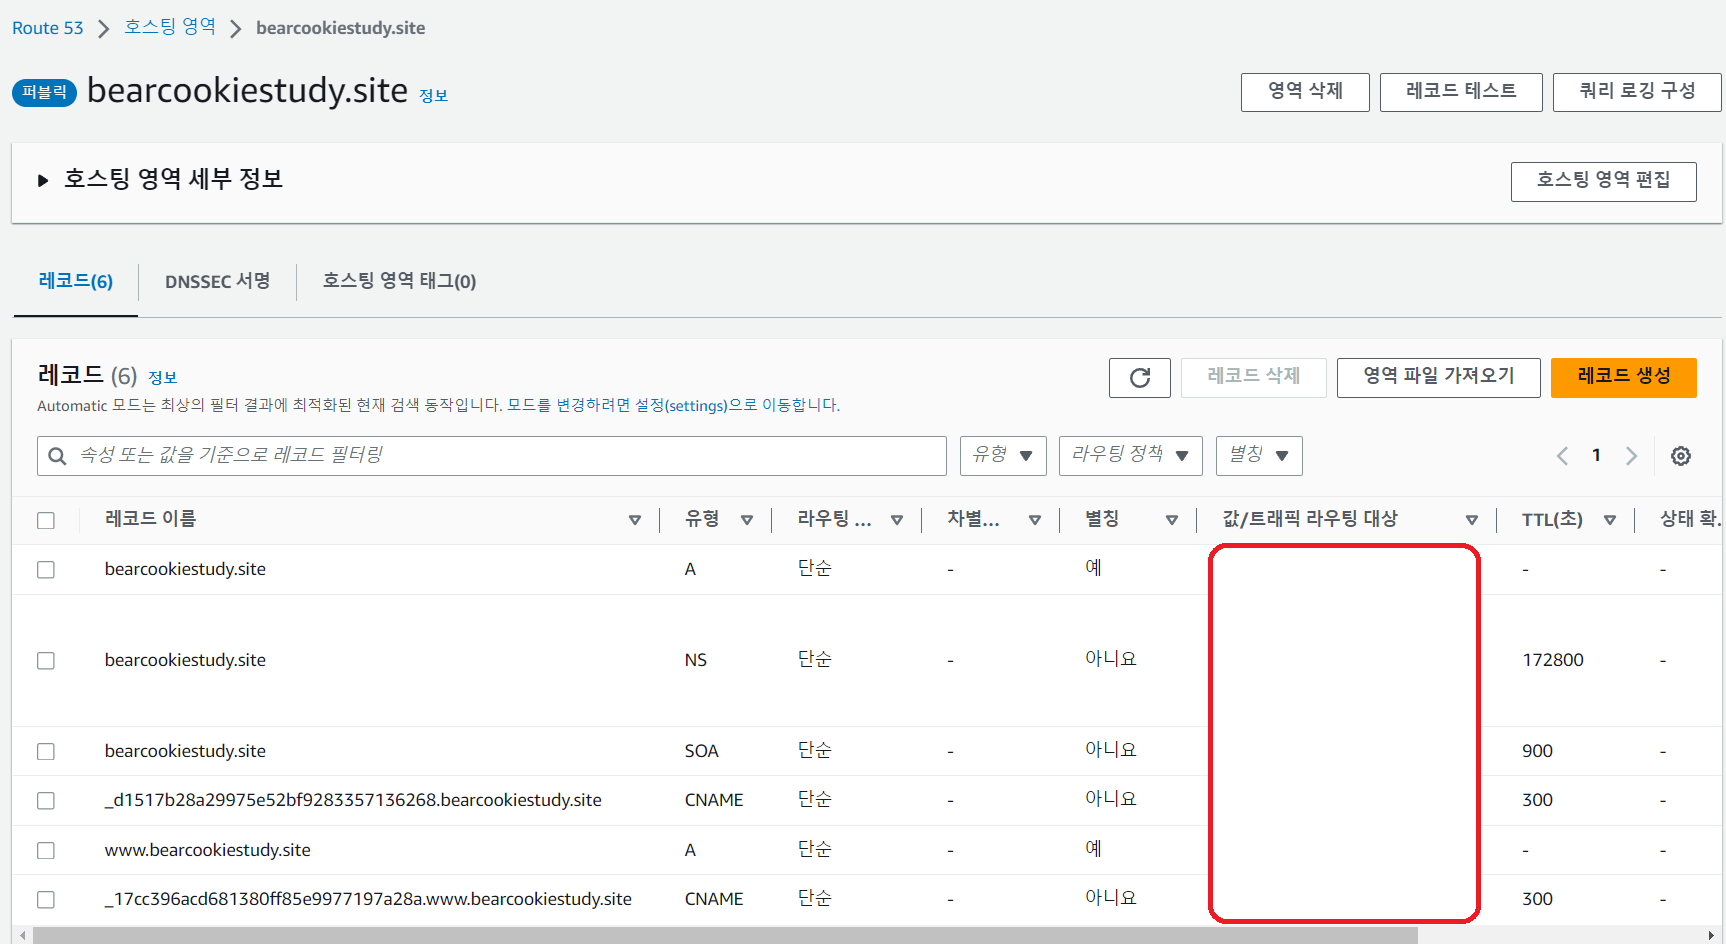Select the NS record checkbox
1726x944 pixels.
pyautogui.click(x=46, y=661)
